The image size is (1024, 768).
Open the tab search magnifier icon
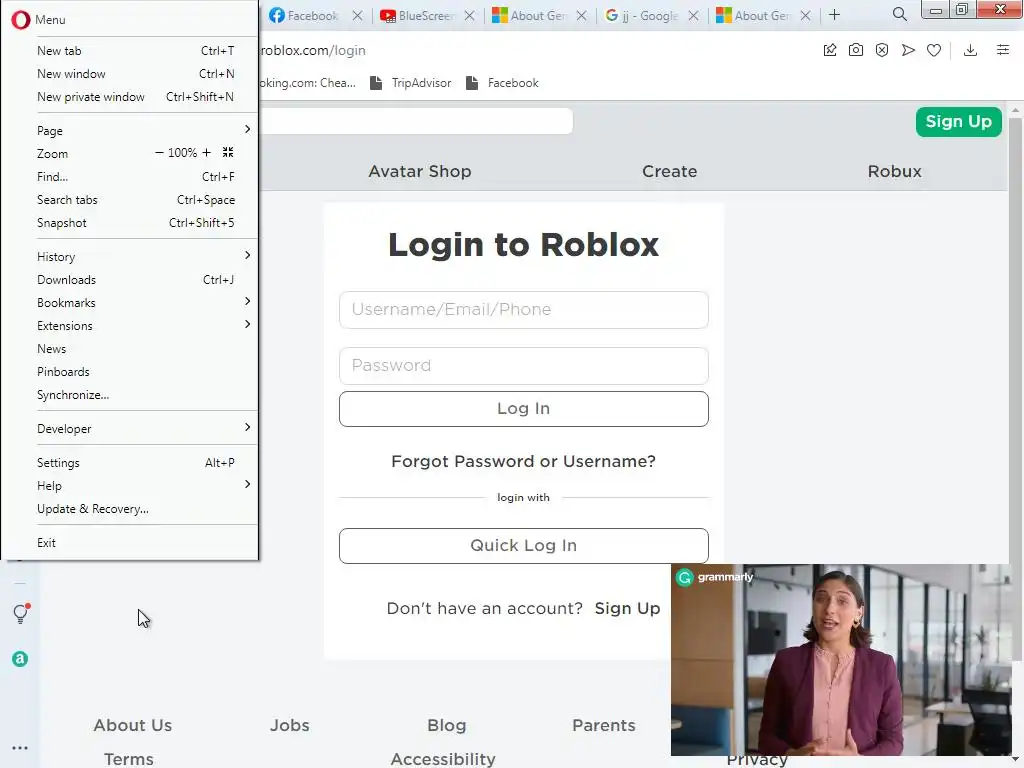899,14
